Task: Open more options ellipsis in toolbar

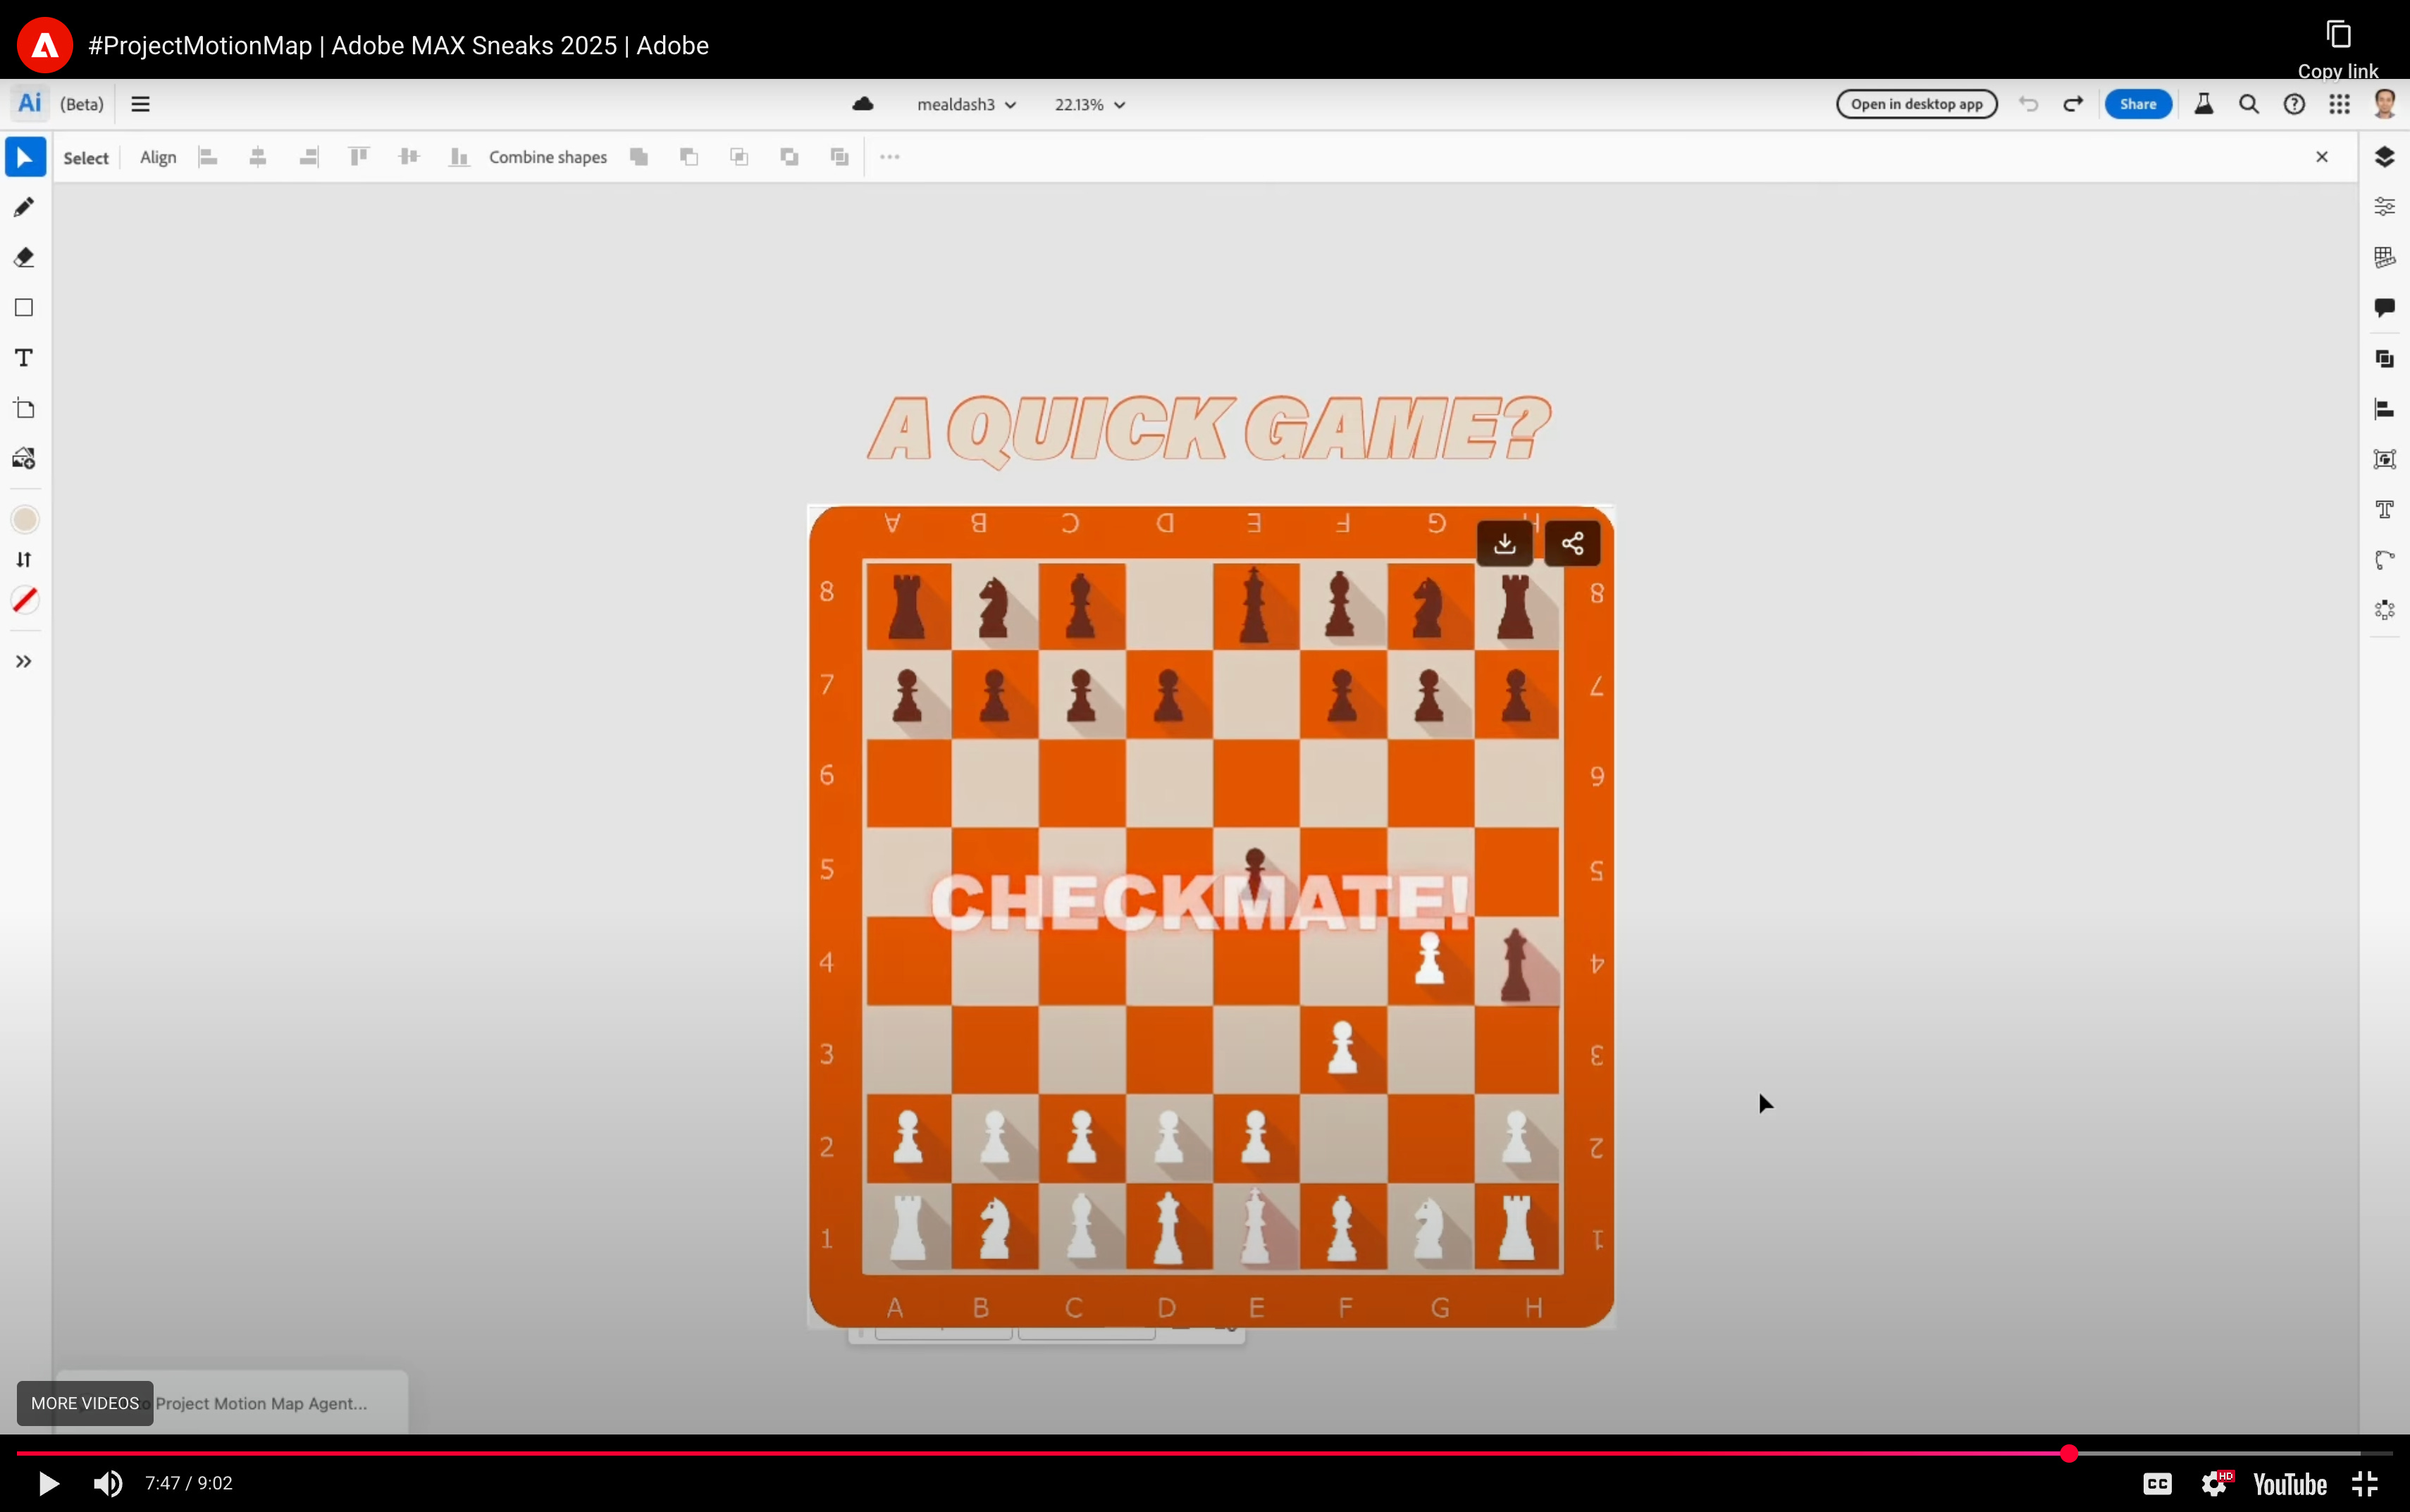Action: 889,157
